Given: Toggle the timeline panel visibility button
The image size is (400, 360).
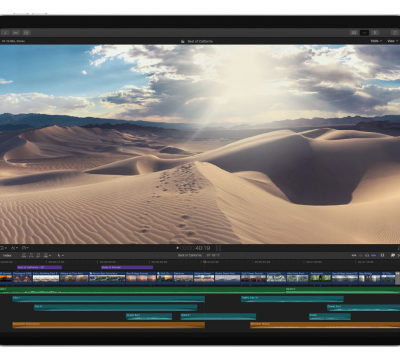Looking at the screenshot, I should (x=365, y=33).
